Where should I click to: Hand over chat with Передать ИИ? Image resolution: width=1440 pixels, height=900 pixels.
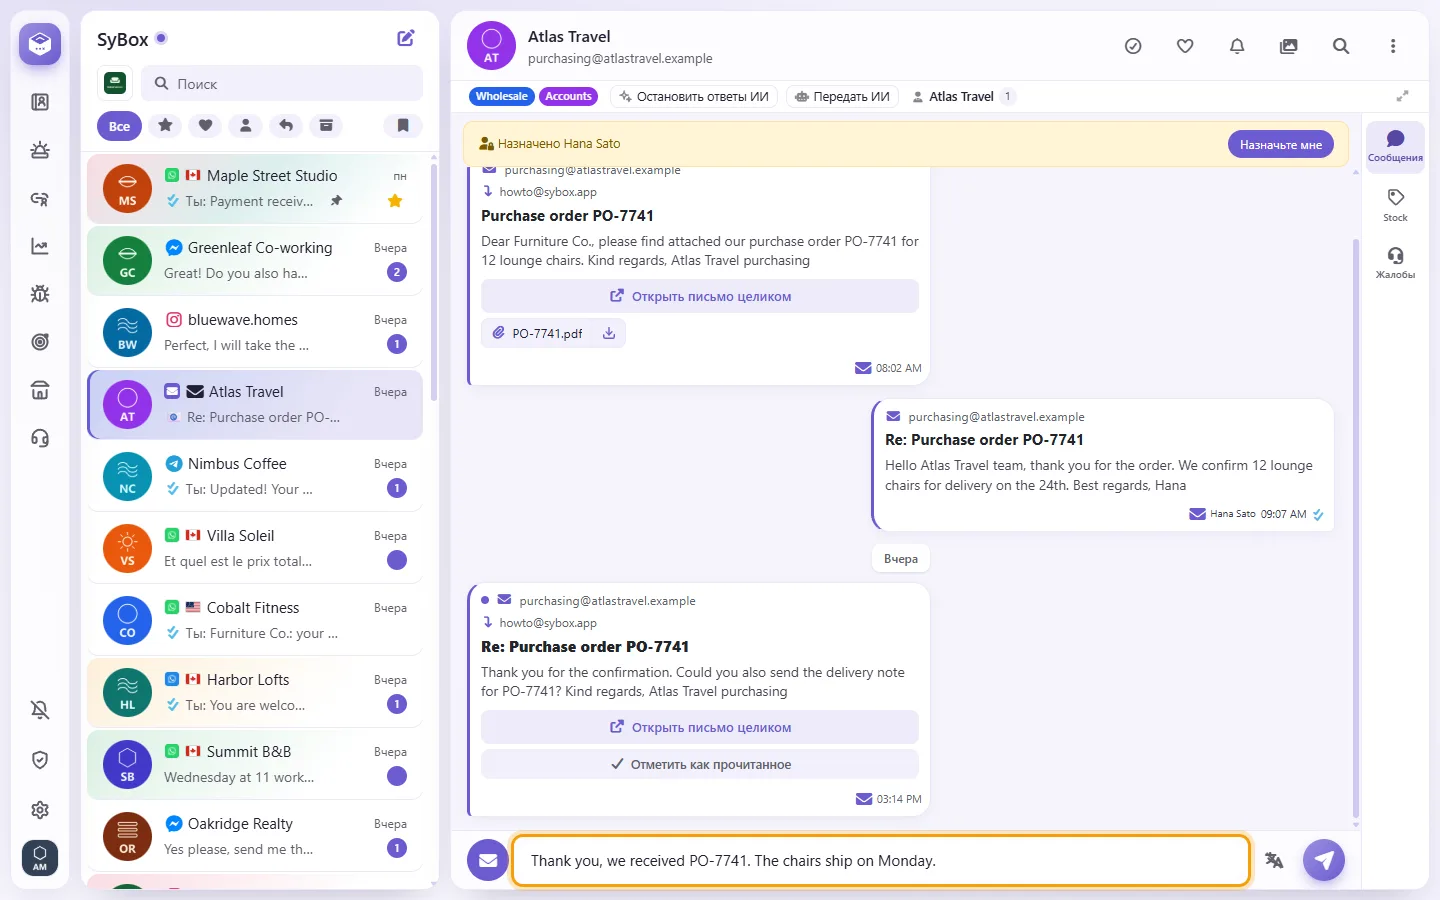(842, 96)
